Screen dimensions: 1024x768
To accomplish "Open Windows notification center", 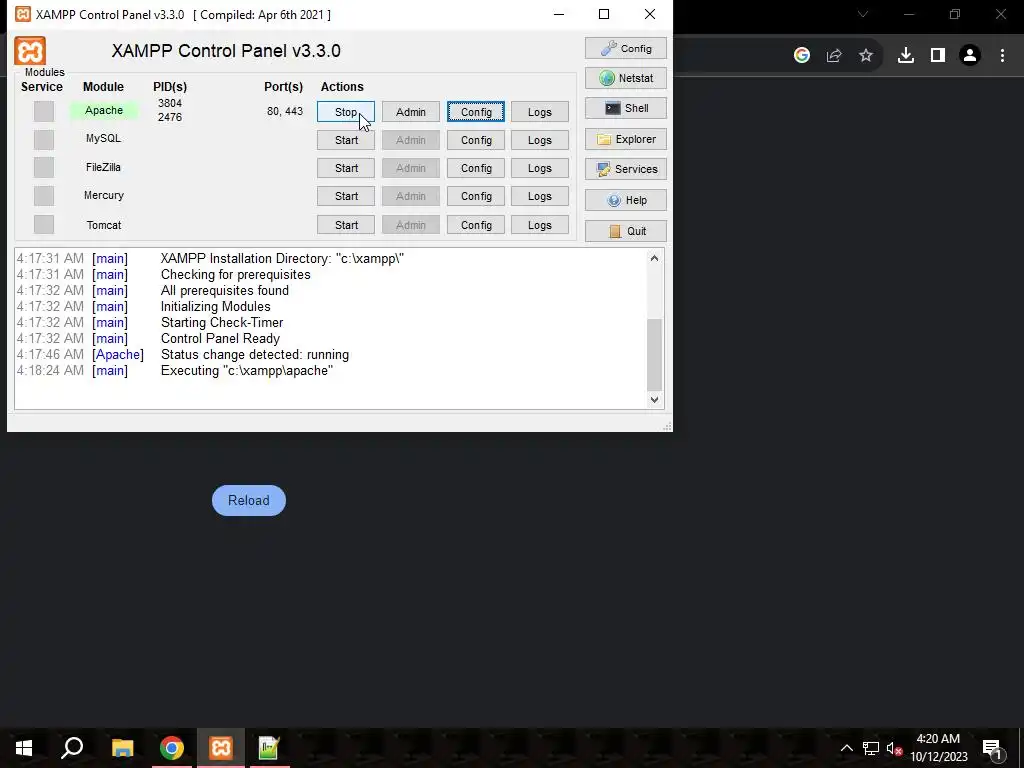I will [993, 748].
